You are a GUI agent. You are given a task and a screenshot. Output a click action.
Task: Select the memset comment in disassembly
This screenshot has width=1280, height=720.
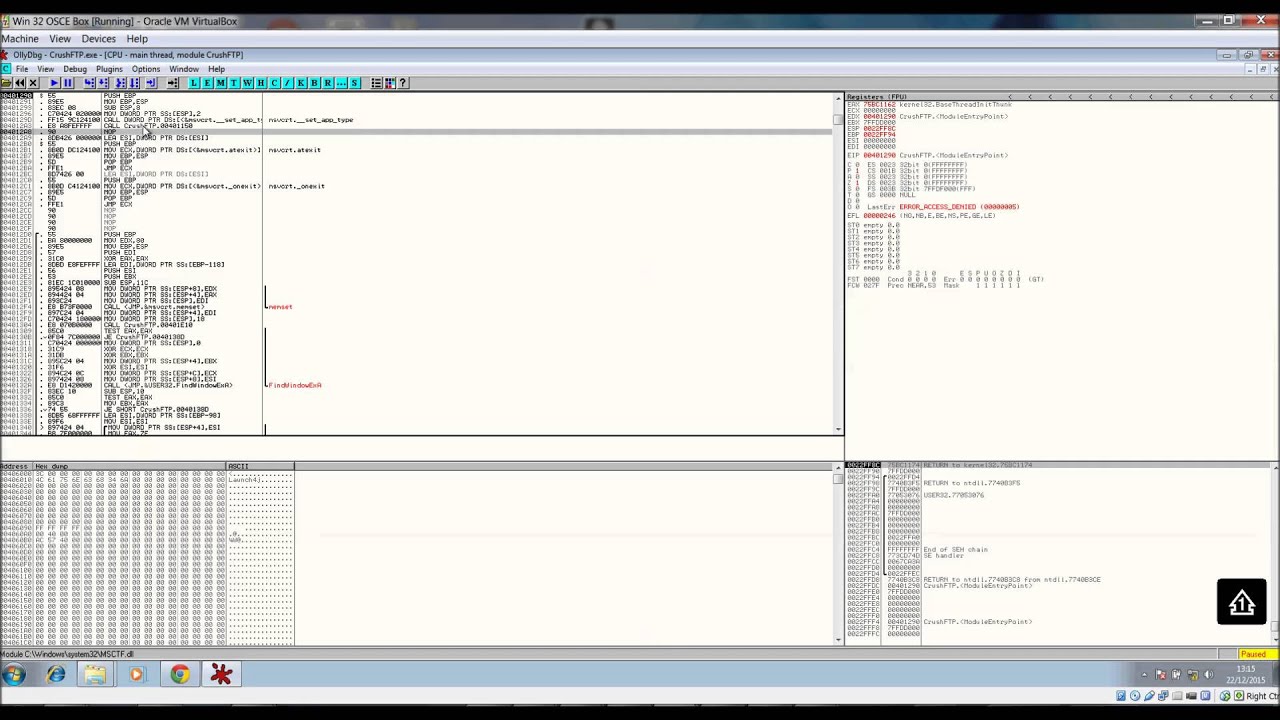[x=281, y=307]
